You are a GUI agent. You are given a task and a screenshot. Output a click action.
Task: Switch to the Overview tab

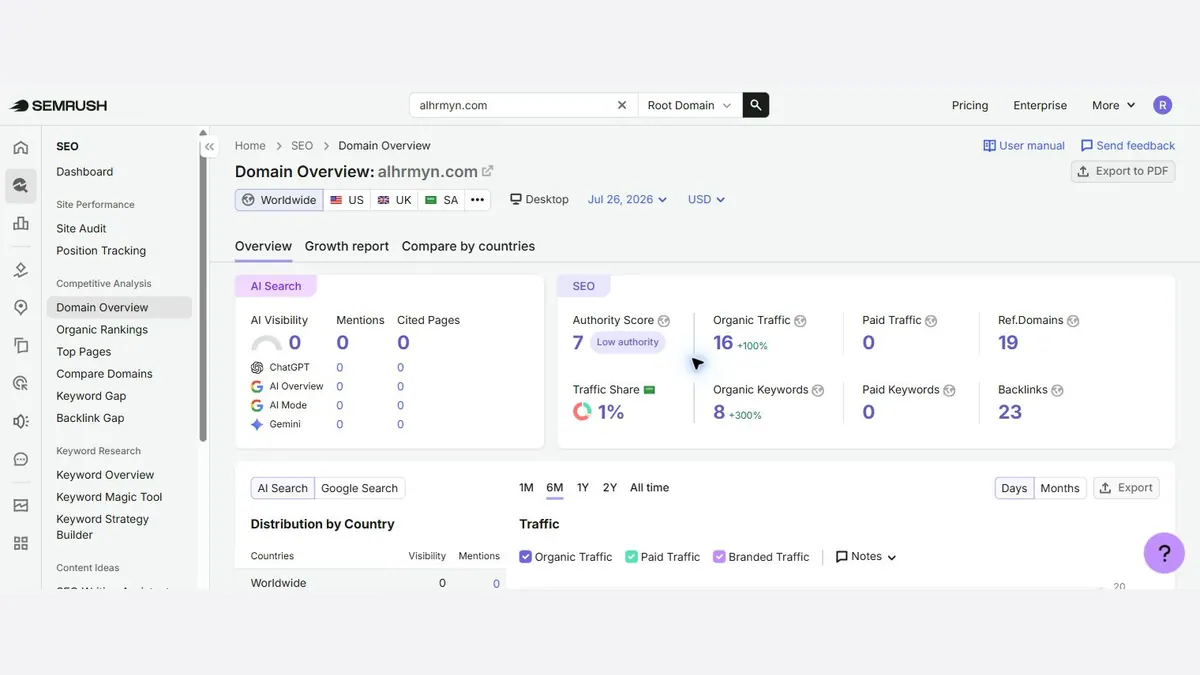click(263, 246)
